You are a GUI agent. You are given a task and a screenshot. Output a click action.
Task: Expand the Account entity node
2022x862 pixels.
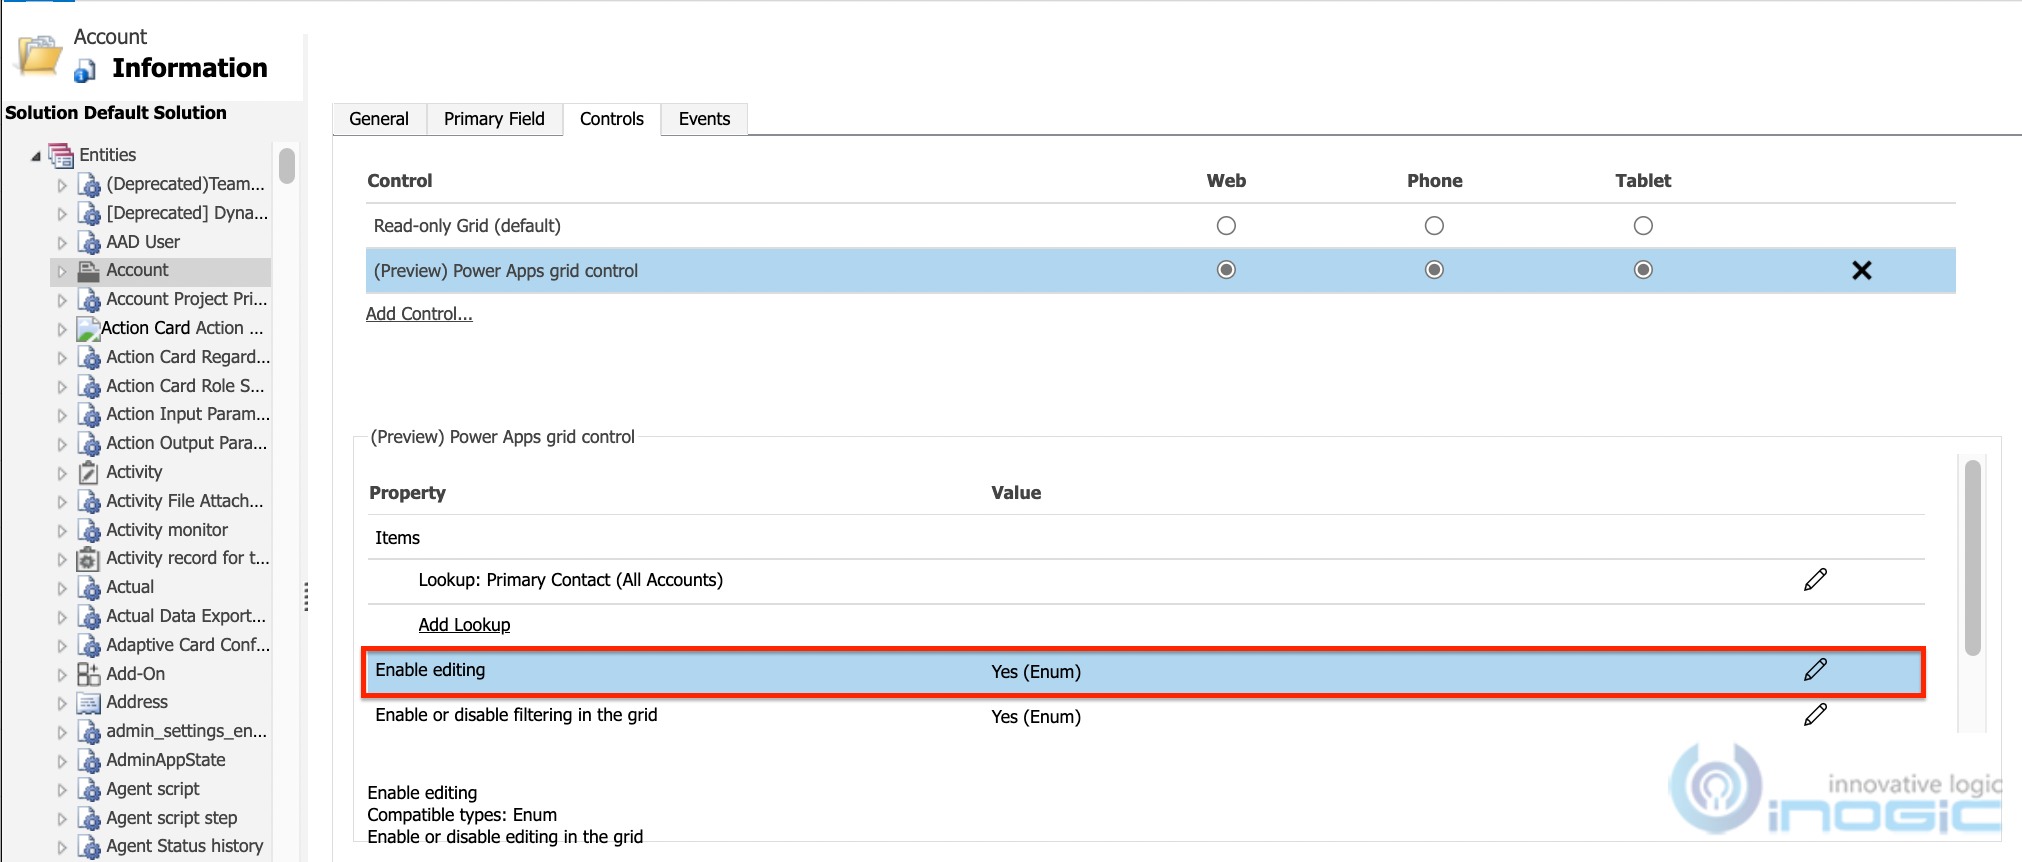(62, 271)
